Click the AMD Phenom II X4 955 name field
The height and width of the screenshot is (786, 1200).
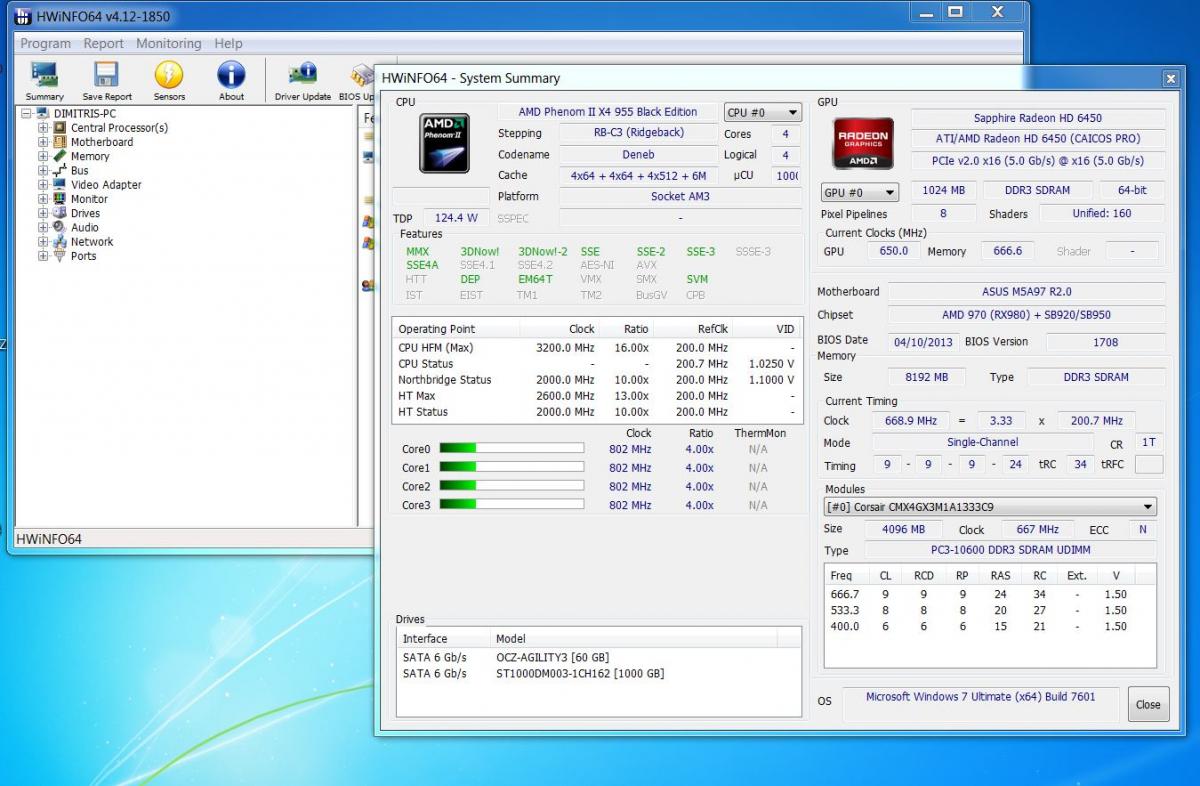point(608,112)
